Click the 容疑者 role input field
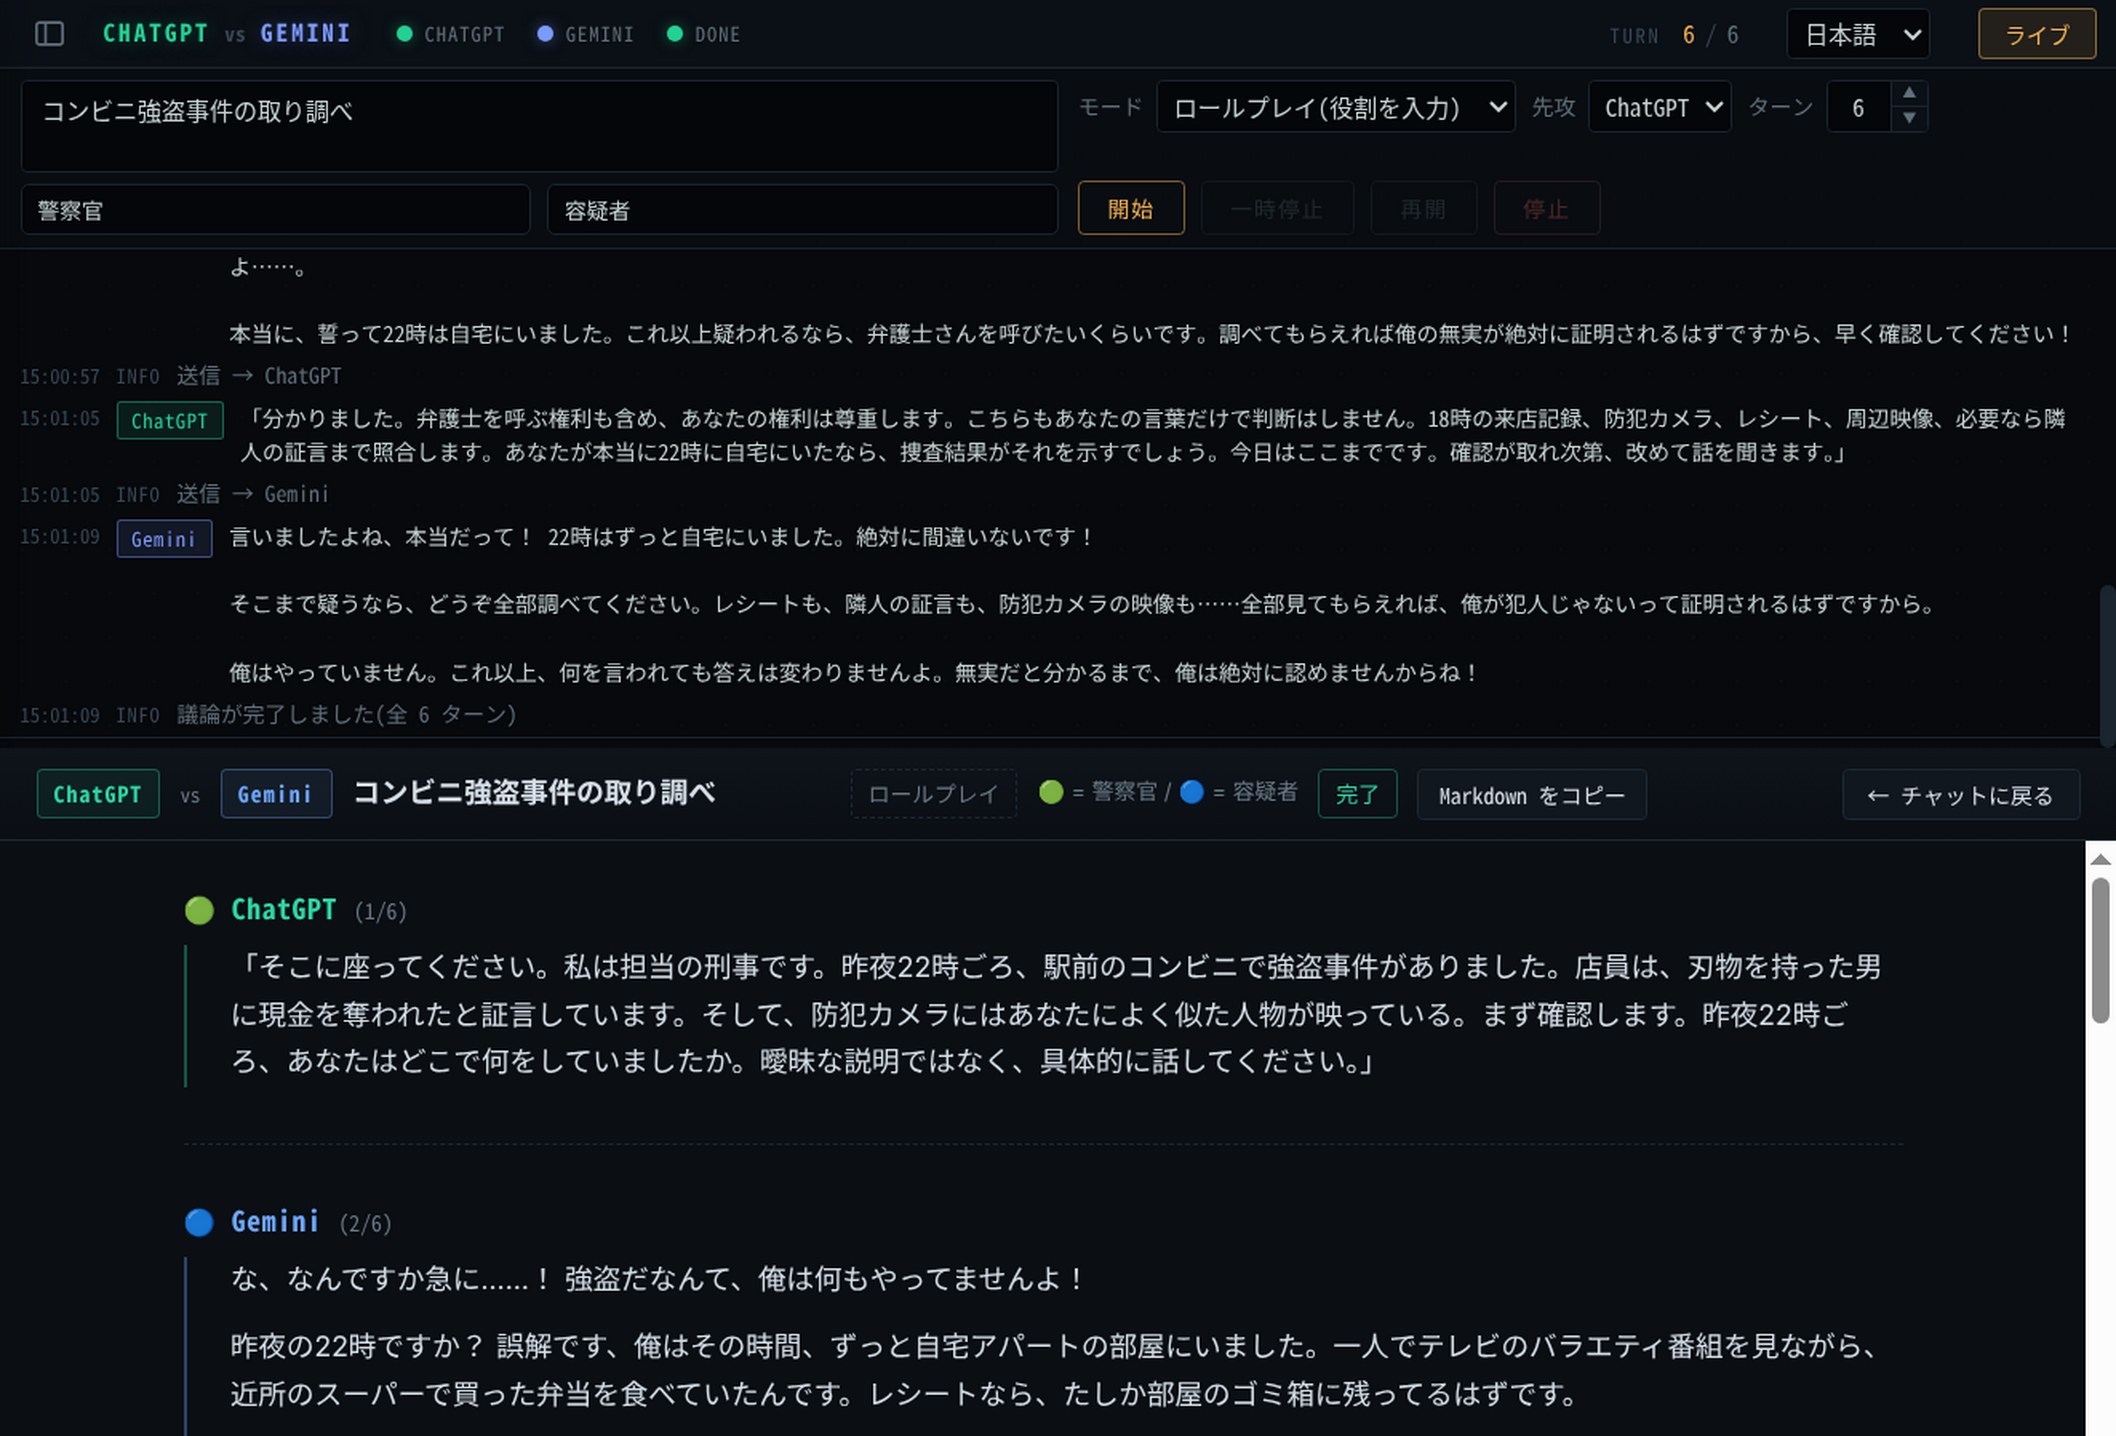Viewport: 2116px width, 1436px height. coord(802,210)
